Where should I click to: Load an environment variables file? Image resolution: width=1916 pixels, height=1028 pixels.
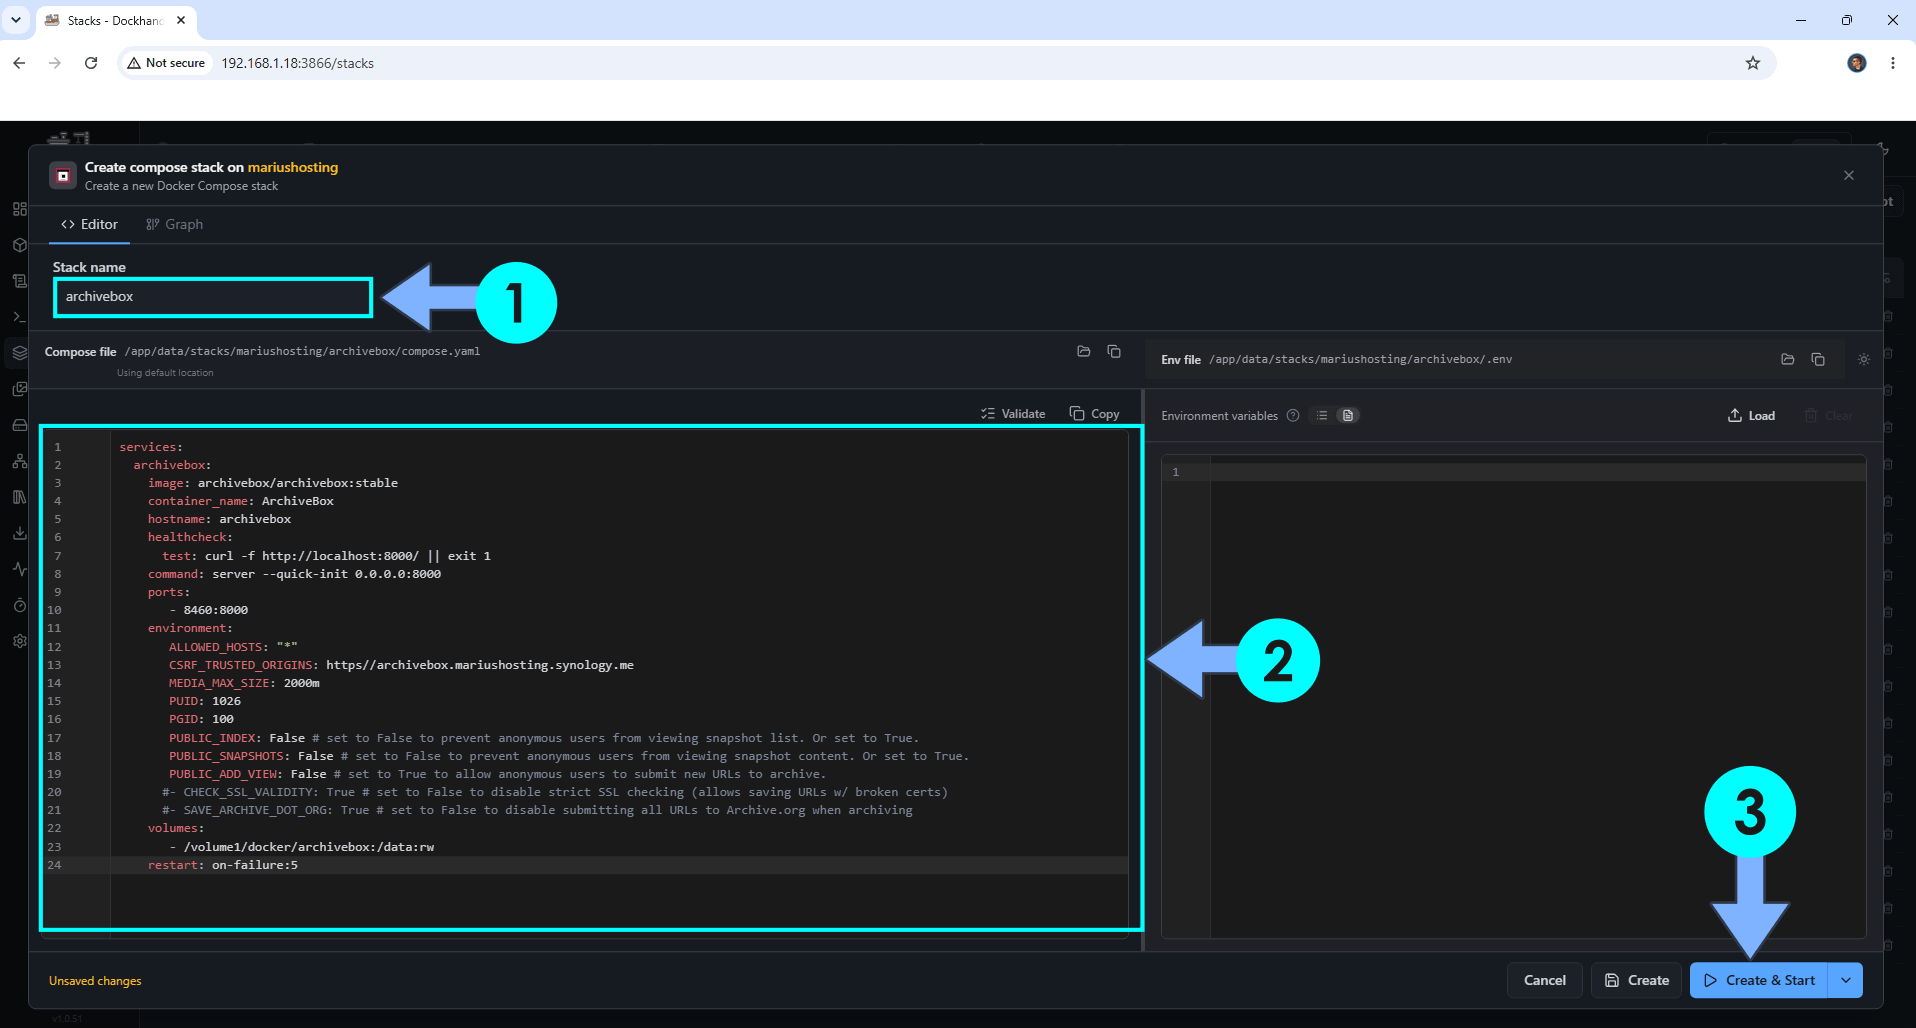(1751, 416)
